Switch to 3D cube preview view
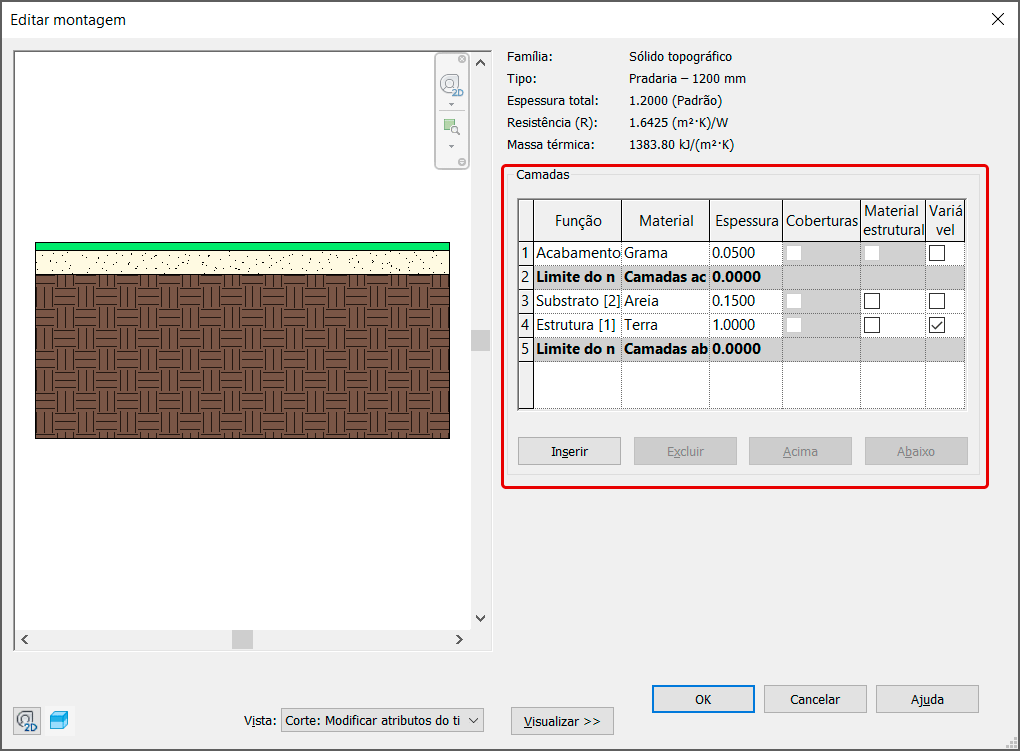1020x751 pixels. pyautogui.click(x=60, y=721)
